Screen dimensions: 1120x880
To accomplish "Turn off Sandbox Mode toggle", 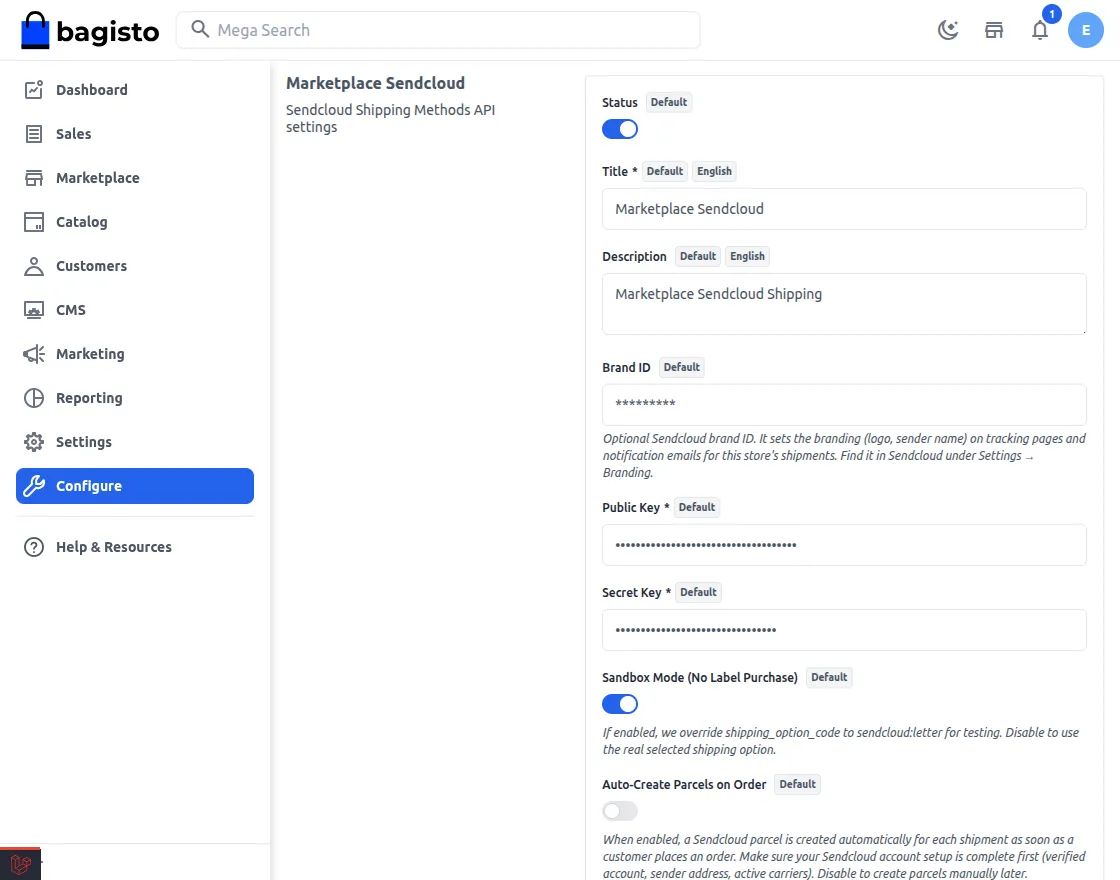I will 619,704.
